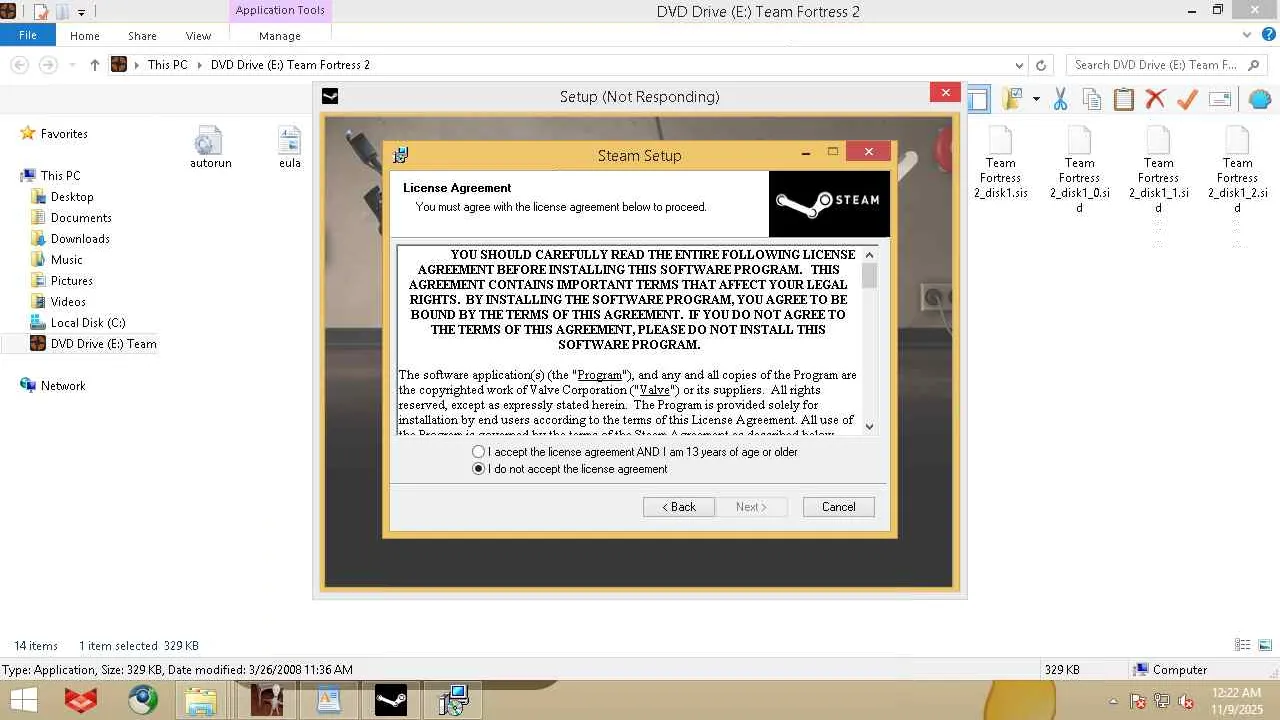Click the Copy icon in Explorer toolbar
1280x720 pixels.
(1092, 99)
